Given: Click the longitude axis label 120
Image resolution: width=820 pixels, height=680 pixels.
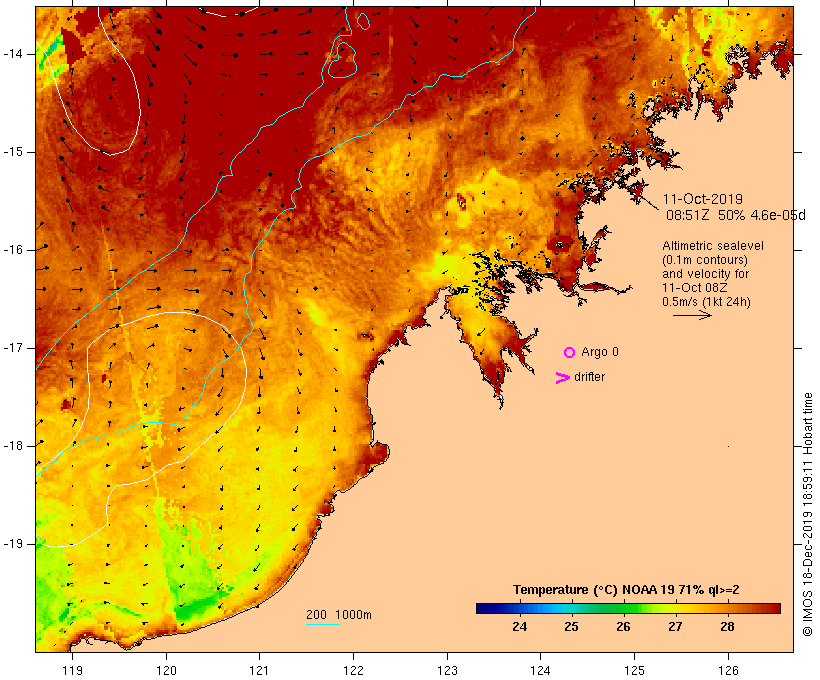Looking at the screenshot, I should 166,671.
